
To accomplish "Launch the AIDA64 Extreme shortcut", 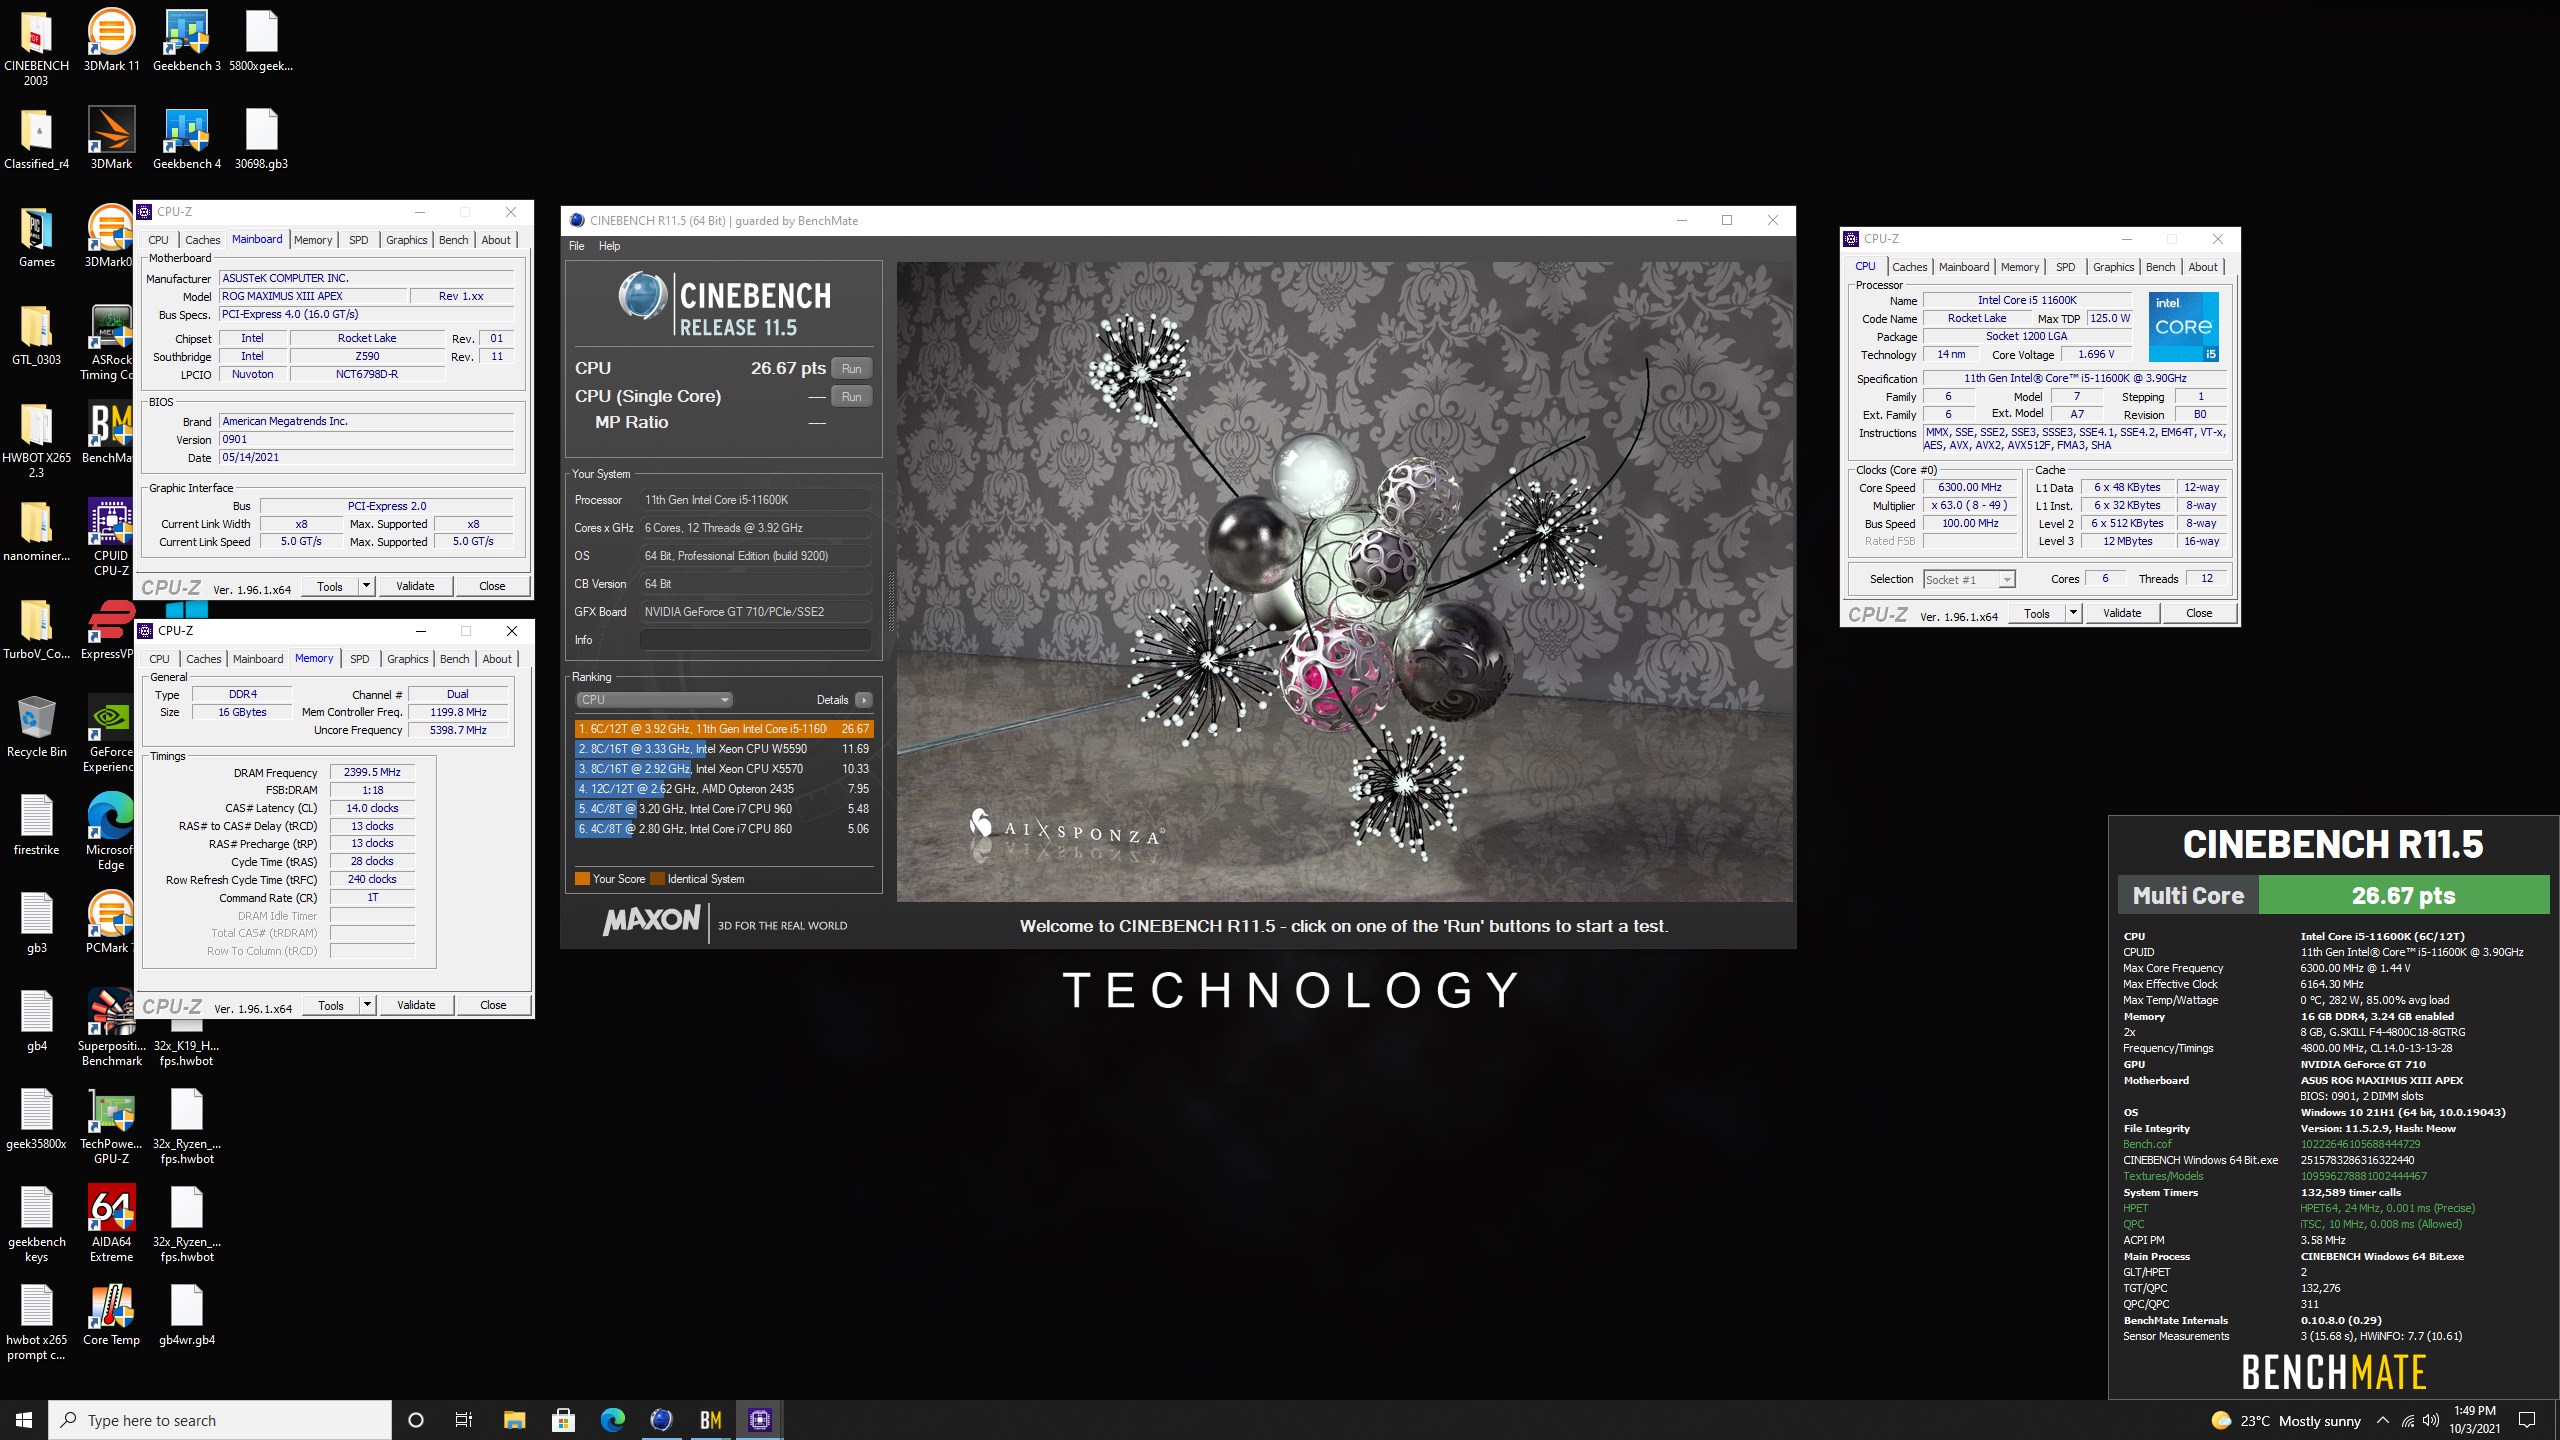I will pyautogui.click(x=111, y=1224).
